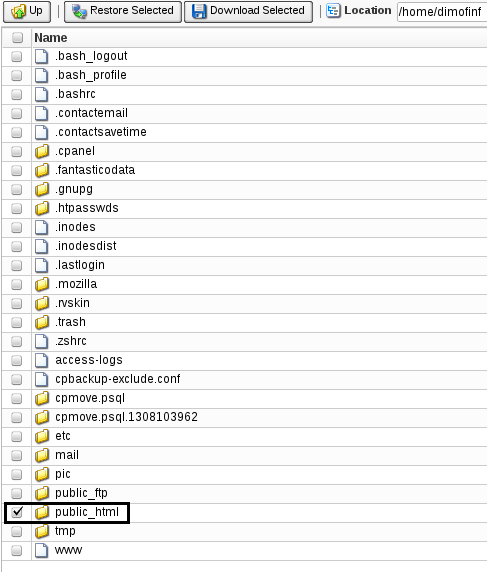
Task: Open the .cpanel folder name
Action: pos(75,151)
